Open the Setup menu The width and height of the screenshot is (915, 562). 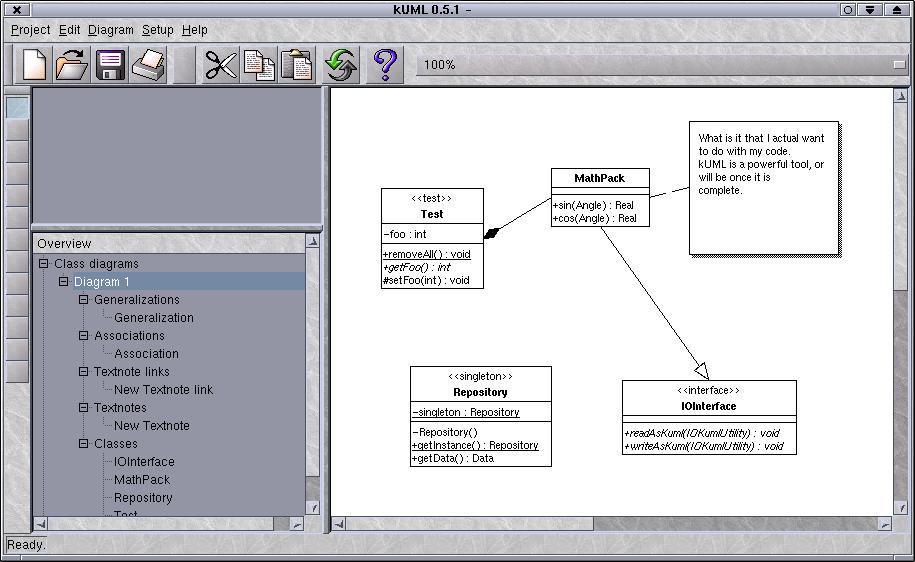157,30
